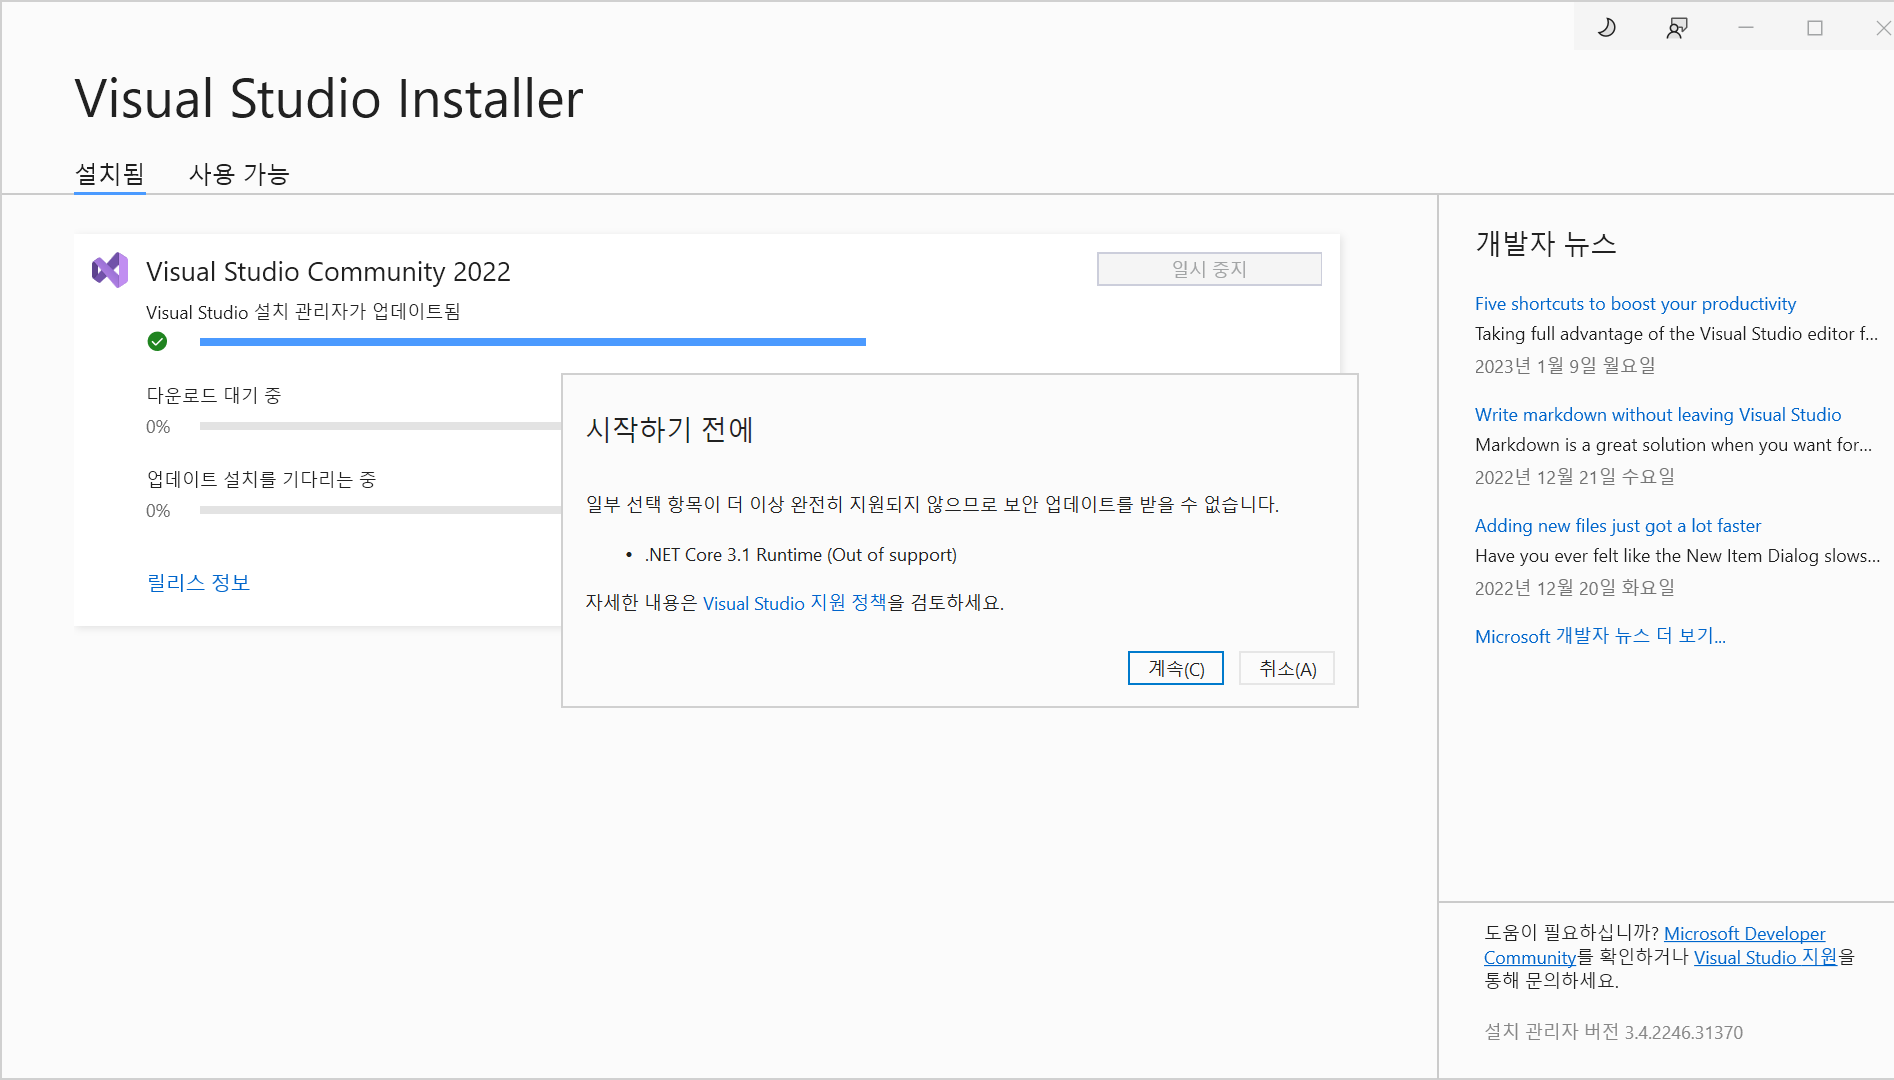Open Five shortcuts to boost your productivity article
Viewport: 1894px width, 1080px height.
click(1635, 303)
